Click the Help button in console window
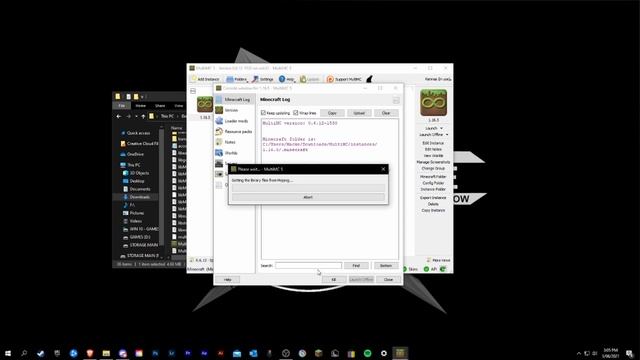Image resolution: width=640 pixels, height=360 pixels. click(227, 280)
